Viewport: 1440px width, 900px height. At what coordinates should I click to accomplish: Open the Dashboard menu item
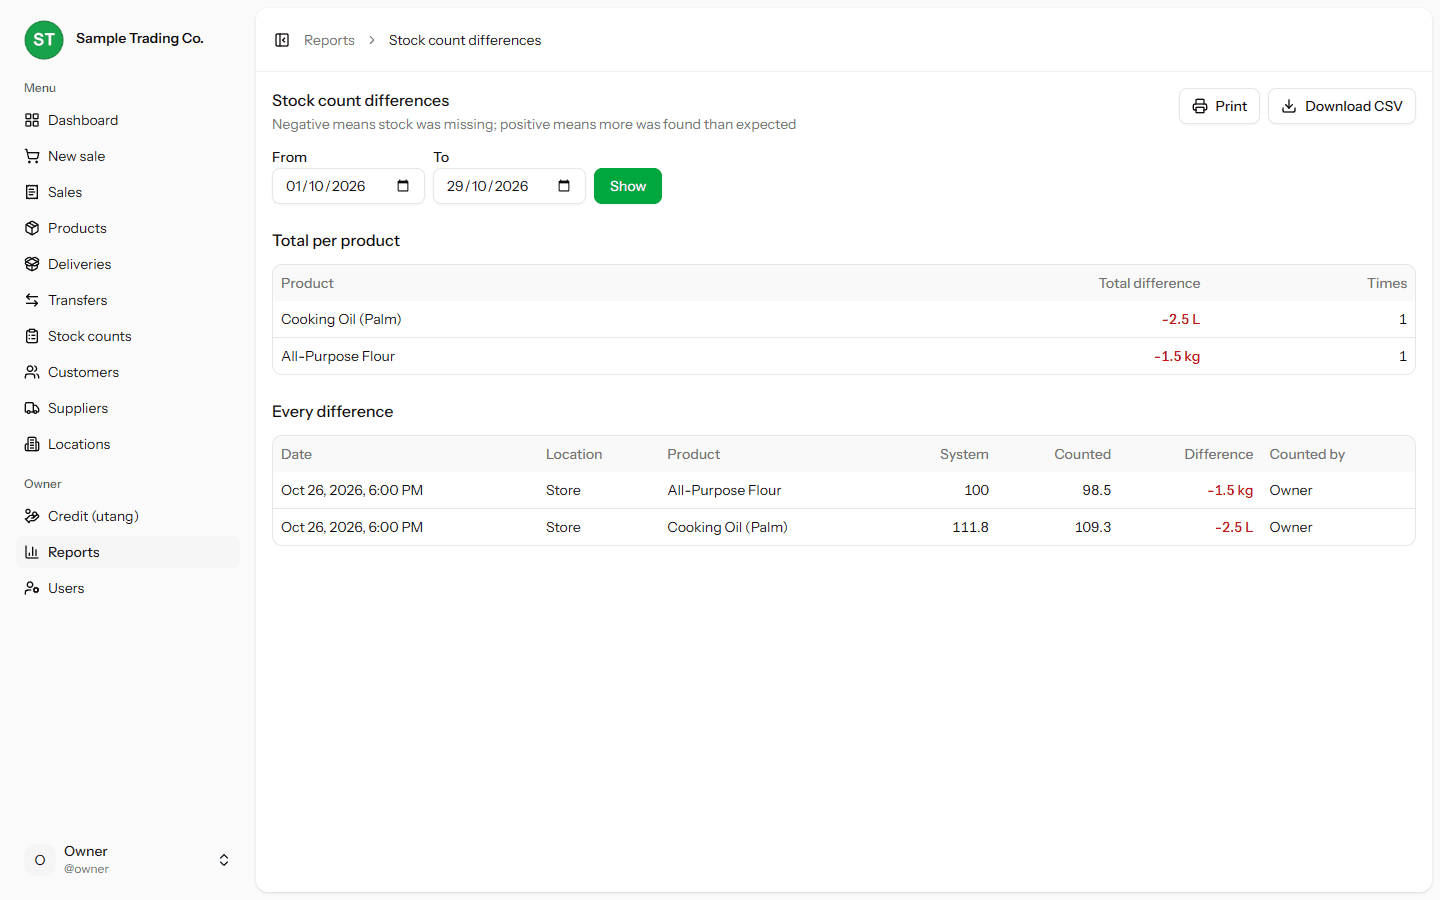point(128,120)
